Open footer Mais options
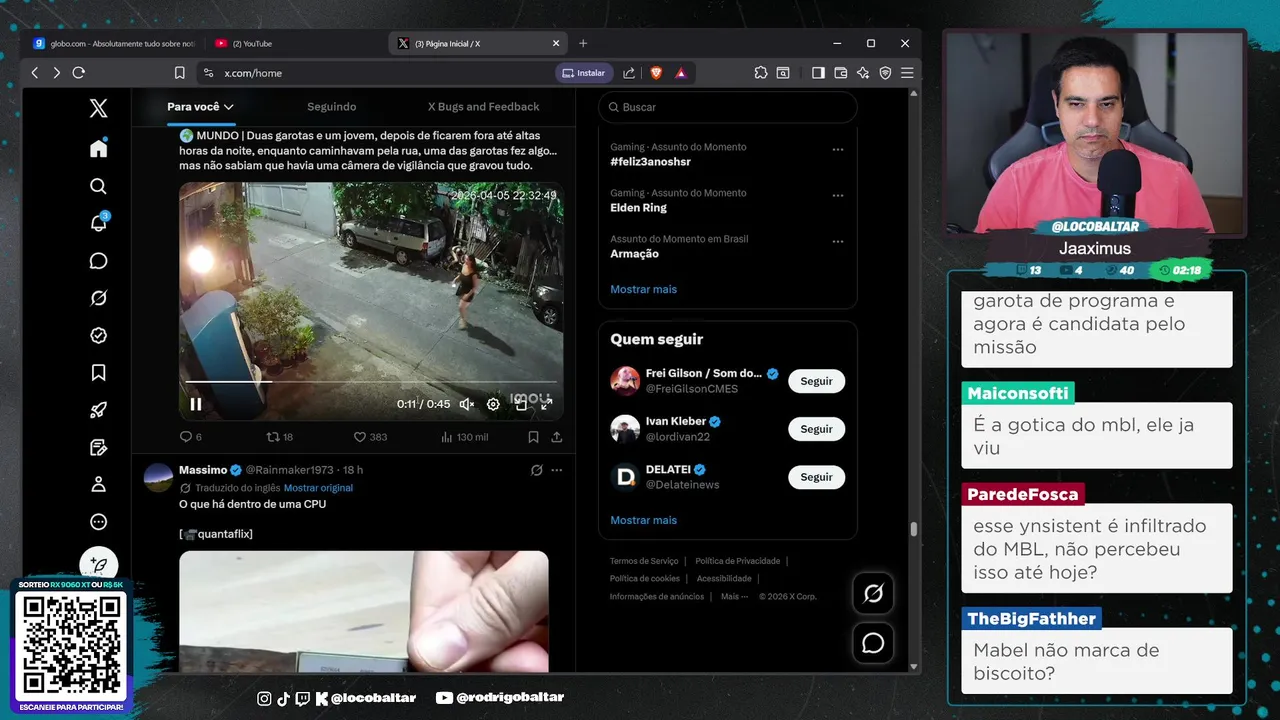1280x720 pixels. [x=734, y=596]
